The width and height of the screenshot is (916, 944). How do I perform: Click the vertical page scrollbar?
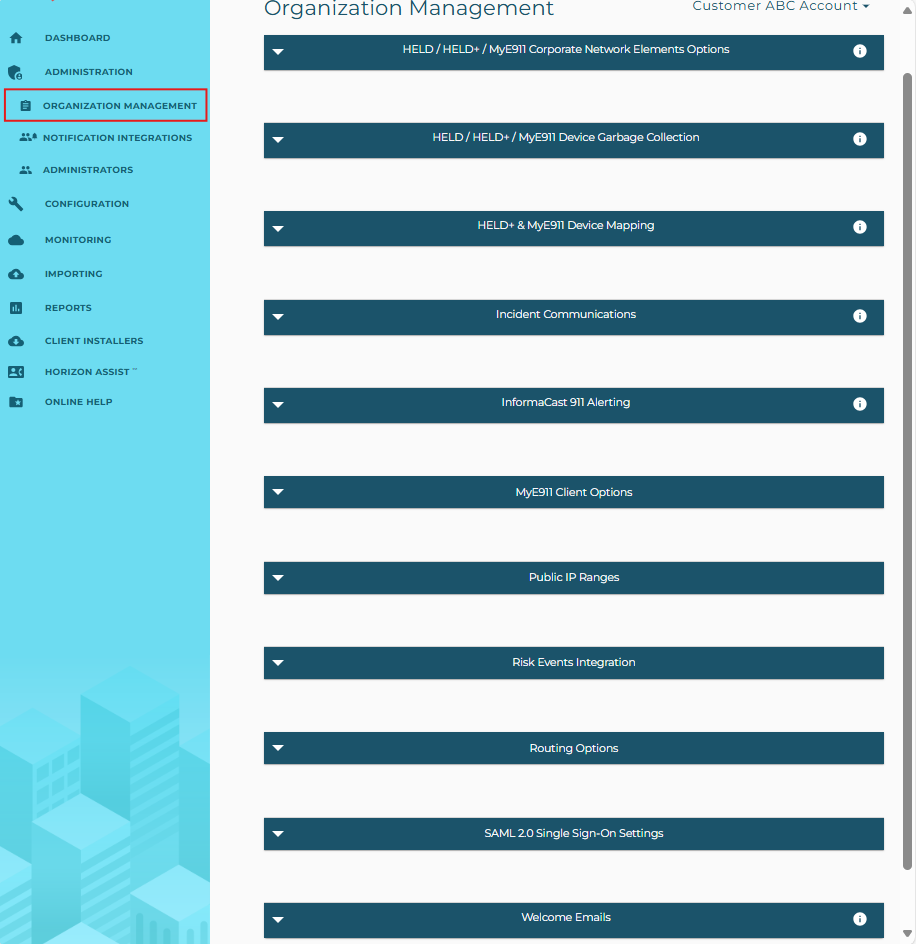click(908, 470)
